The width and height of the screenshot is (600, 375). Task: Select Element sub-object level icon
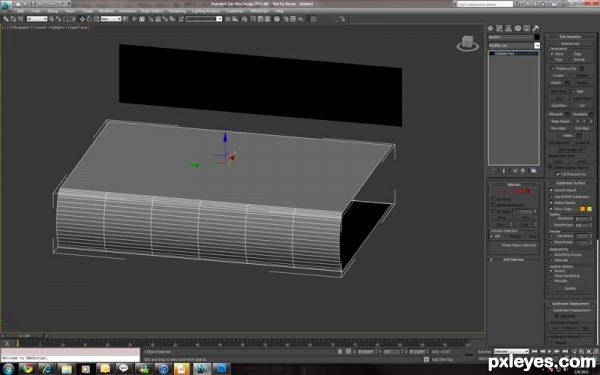coord(528,191)
